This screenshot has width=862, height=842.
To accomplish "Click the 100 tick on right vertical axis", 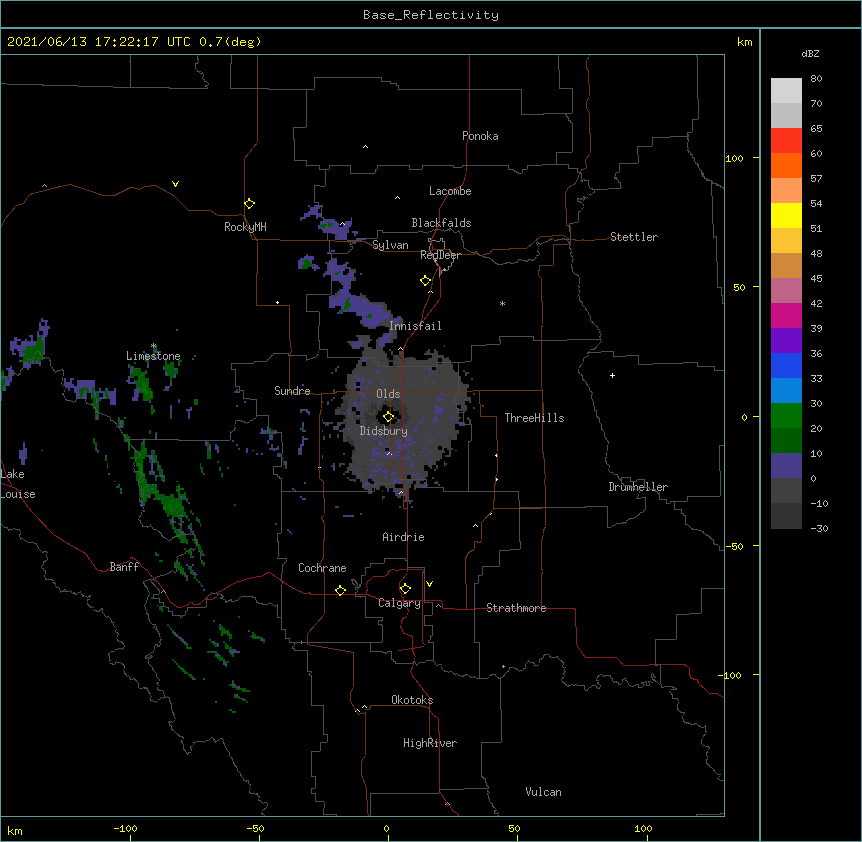I will [x=734, y=159].
